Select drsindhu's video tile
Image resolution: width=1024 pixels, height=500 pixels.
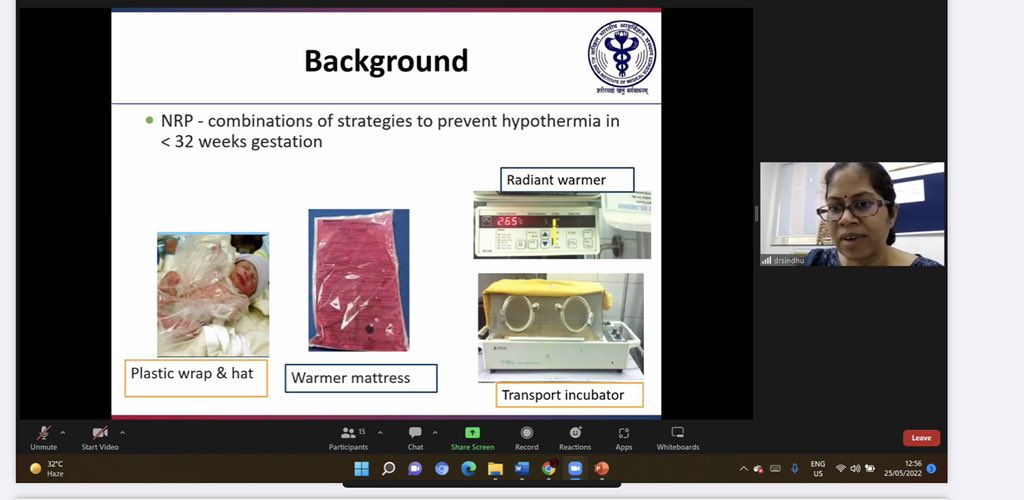point(852,214)
